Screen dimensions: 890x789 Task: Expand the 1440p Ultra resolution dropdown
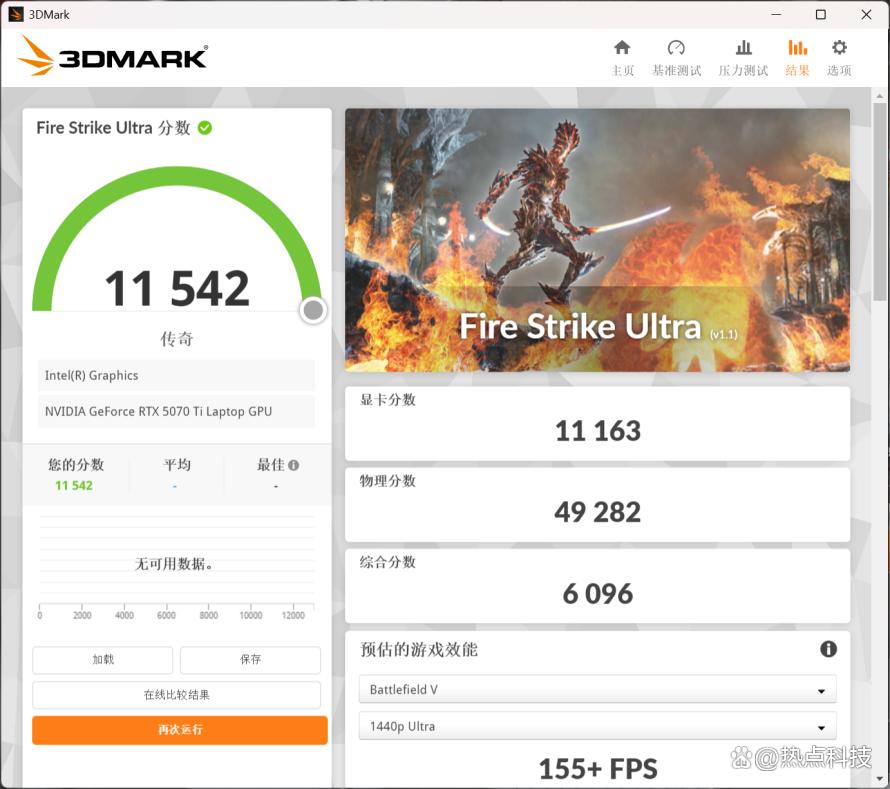click(x=598, y=727)
